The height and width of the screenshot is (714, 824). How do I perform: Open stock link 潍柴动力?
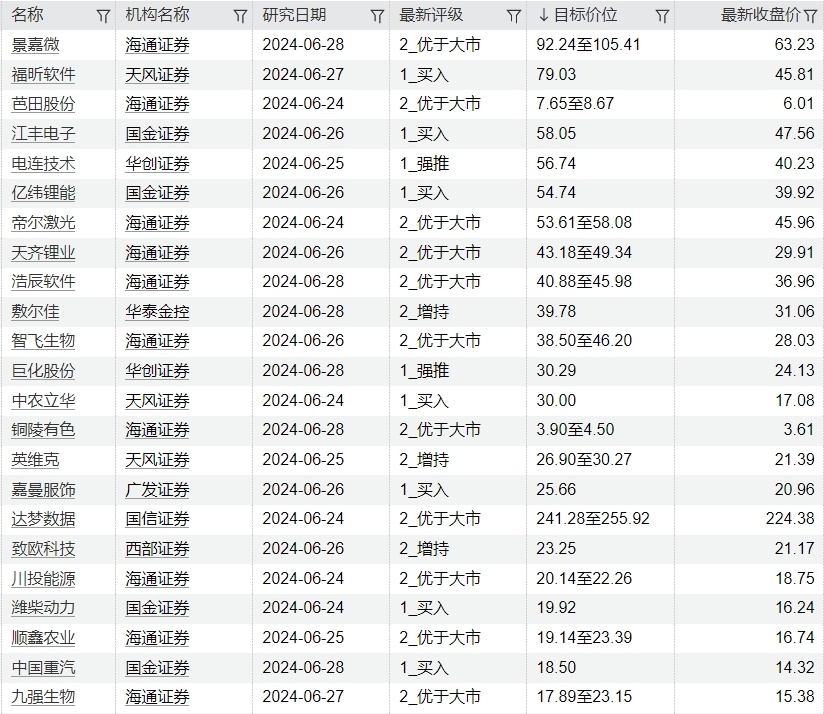(x=44, y=607)
